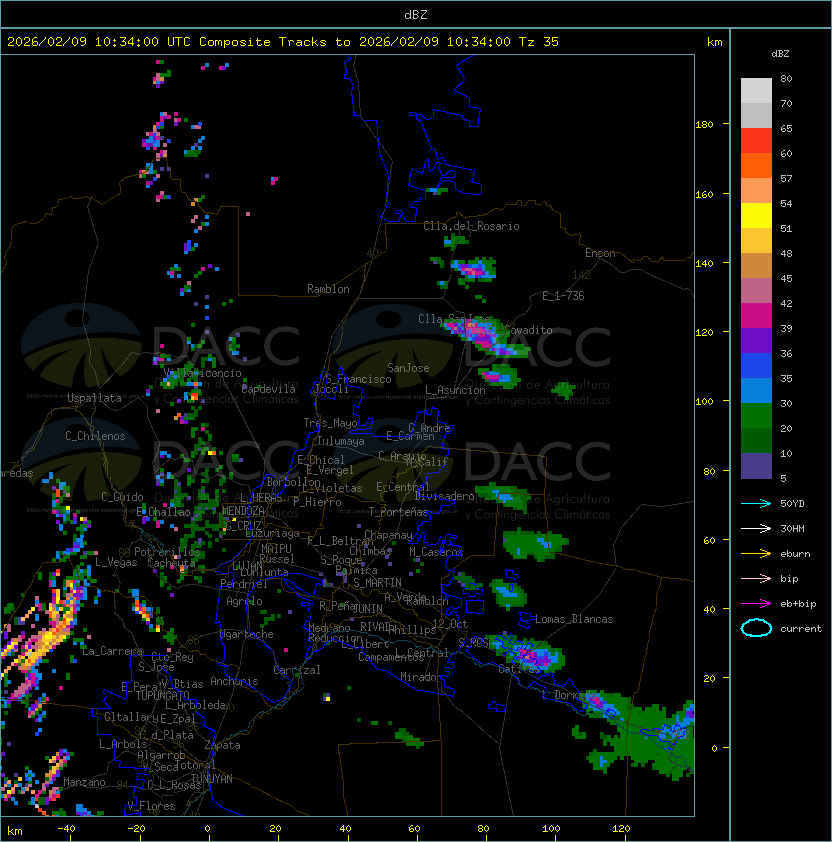832x842 pixels.
Task: Click the 'Capdevila' map label
Action: coord(268,389)
